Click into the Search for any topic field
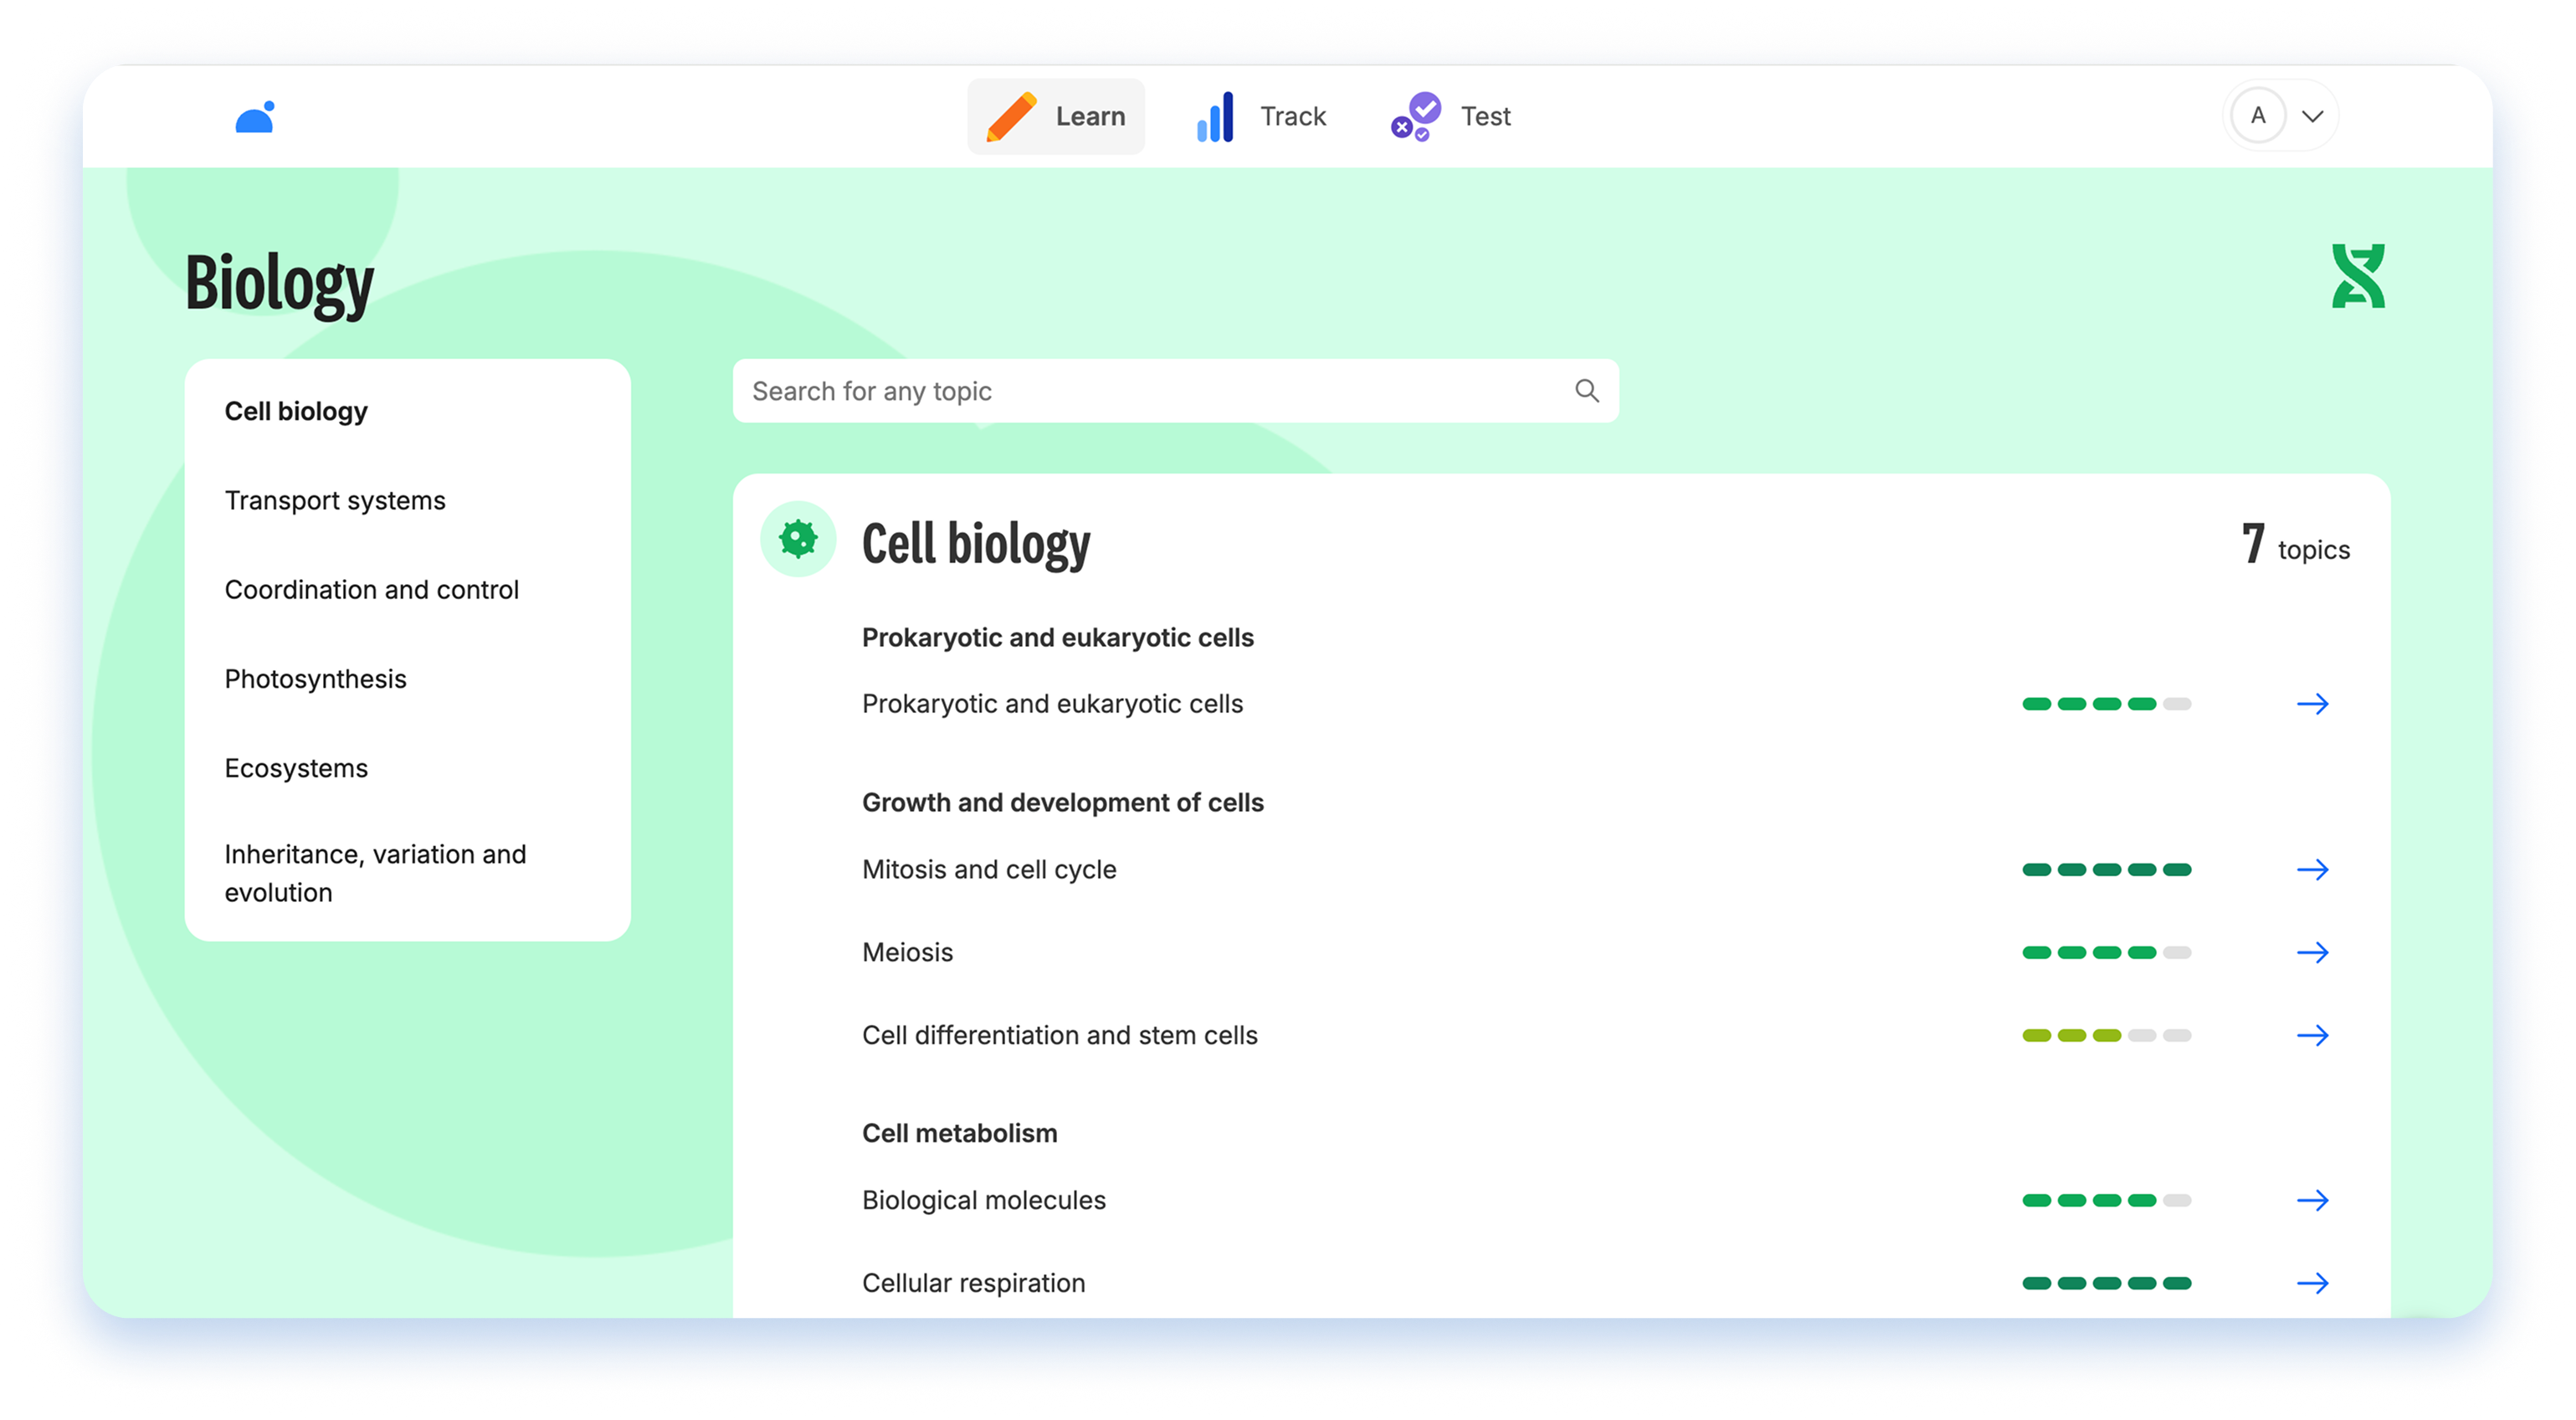Screen dimensions: 2576x1420 tap(1150, 391)
